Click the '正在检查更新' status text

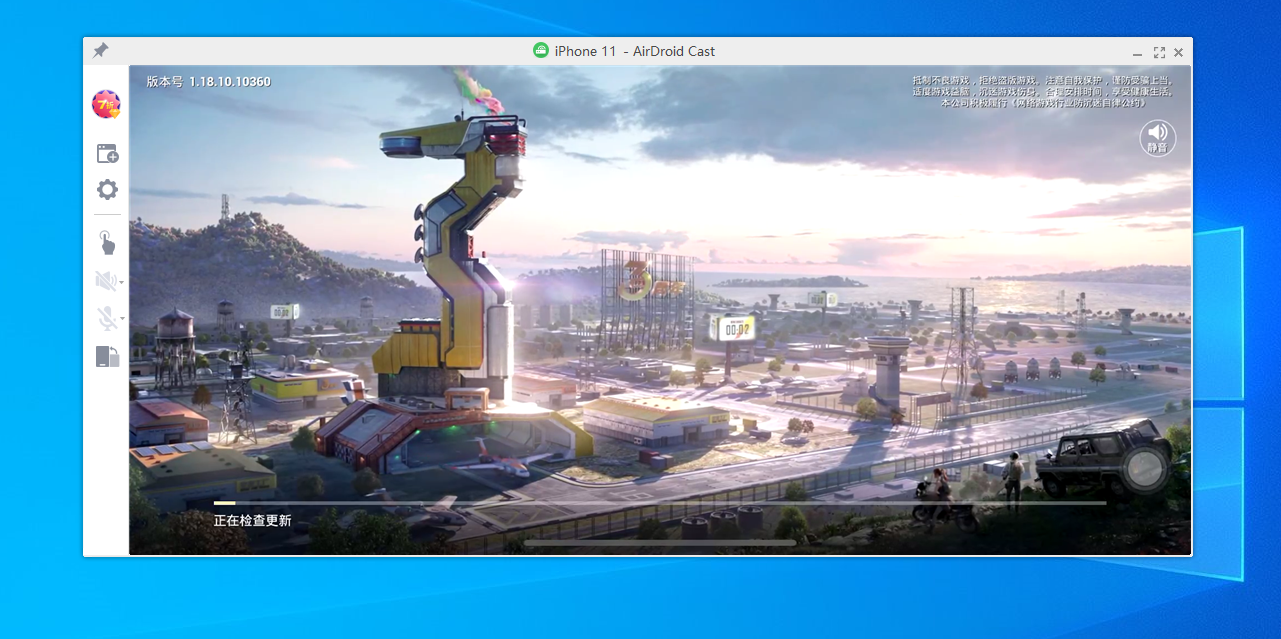tap(252, 520)
